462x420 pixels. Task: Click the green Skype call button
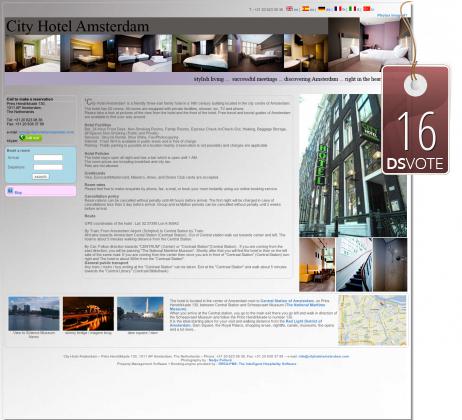click(31, 138)
